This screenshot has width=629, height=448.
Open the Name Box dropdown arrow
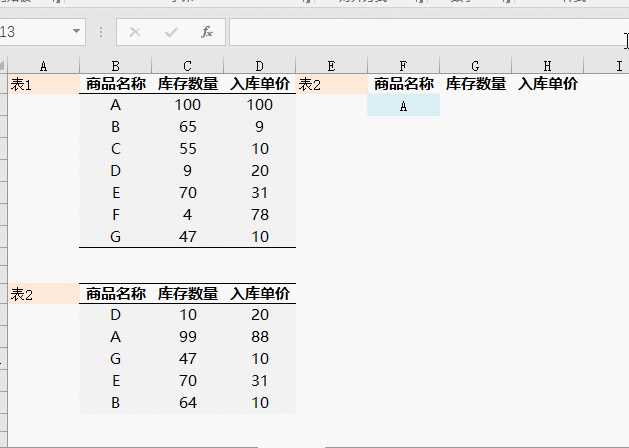(77, 32)
